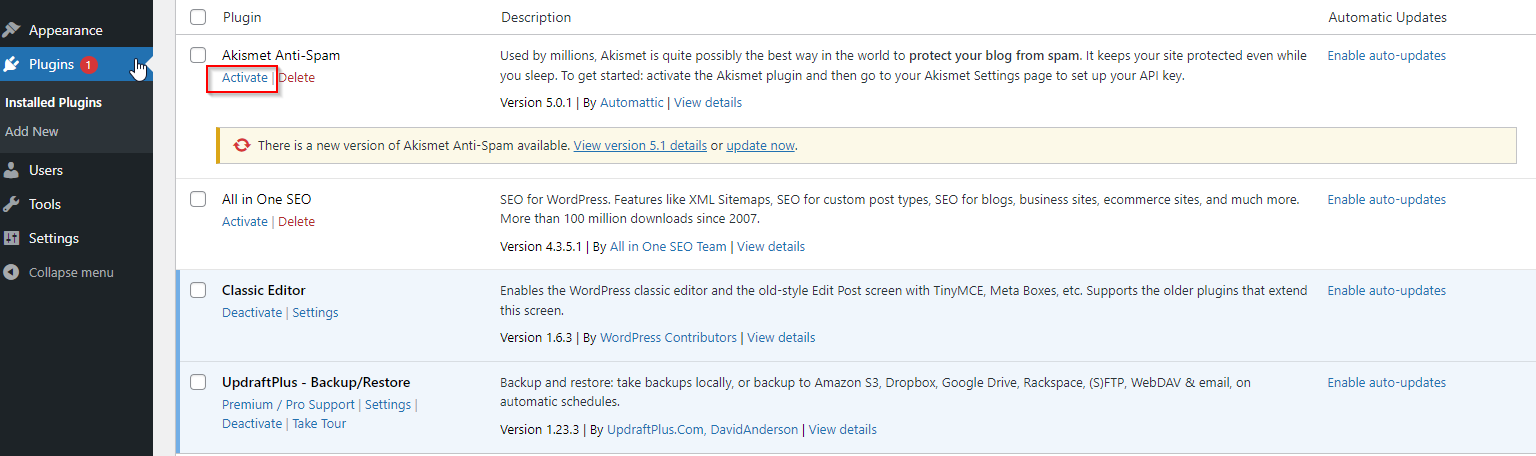Click UpdraftPlus - Backup/Restore title
Viewport: 1536px width, 456px height.
[x=316, y=382]
